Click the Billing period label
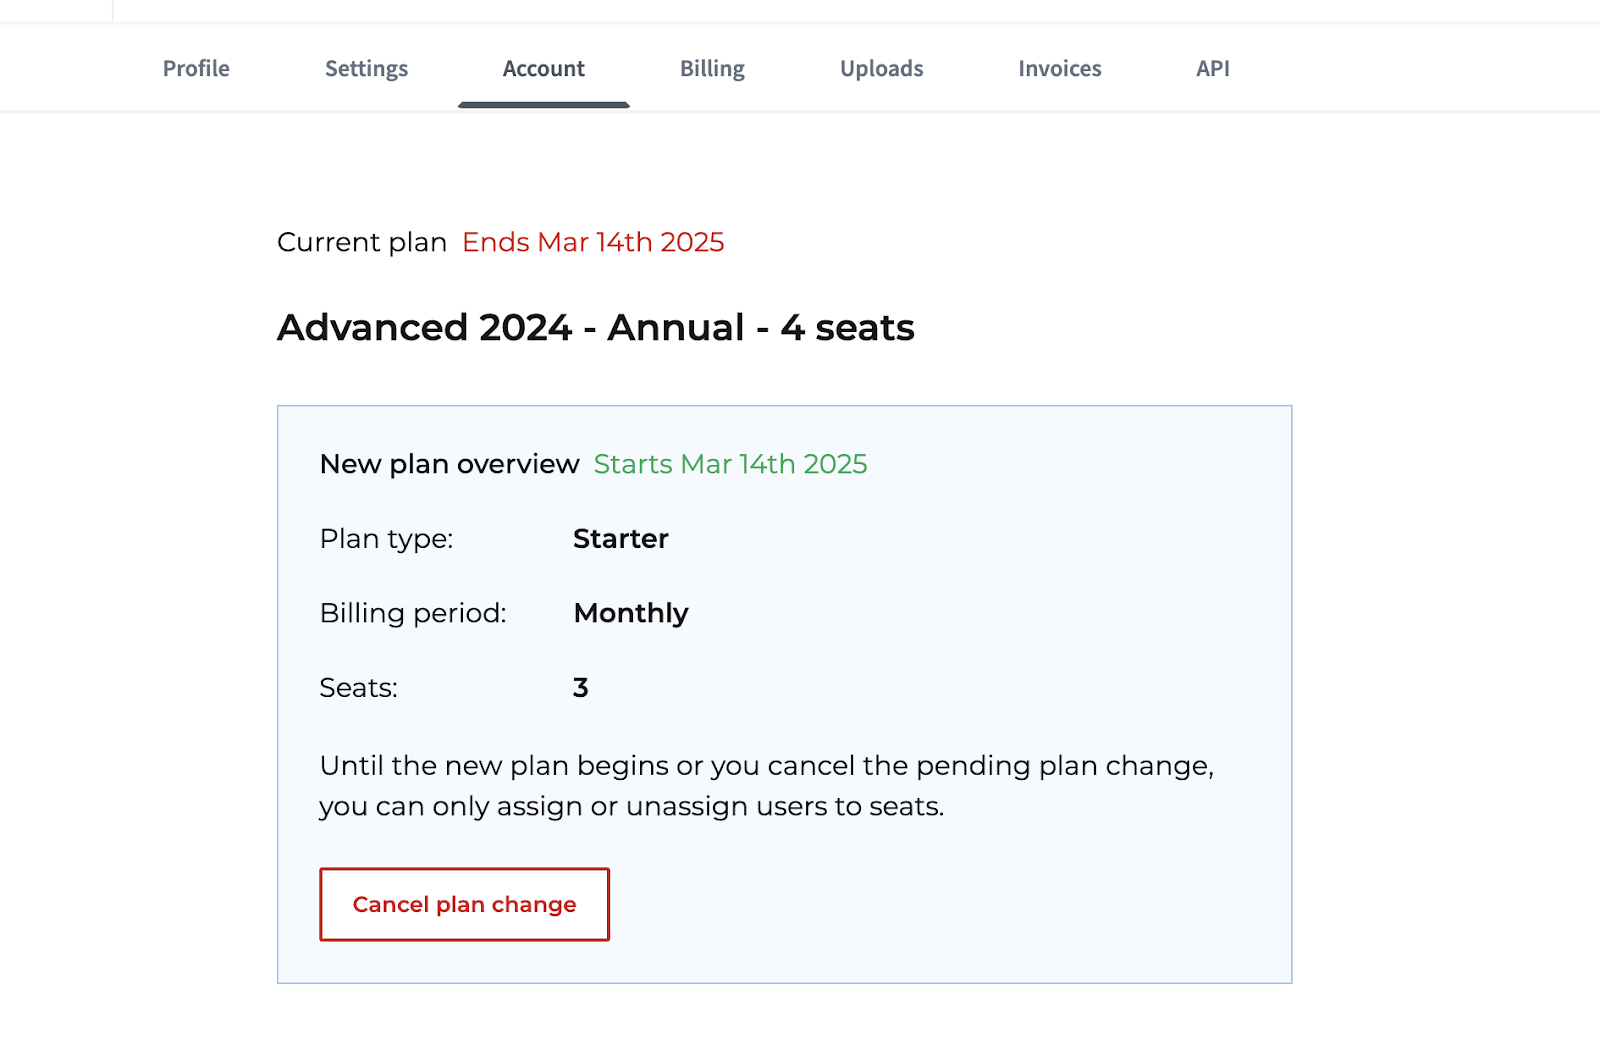The width and height of the screenshot is (1600, 1040). pyautogui.click(x=413, y=613)
